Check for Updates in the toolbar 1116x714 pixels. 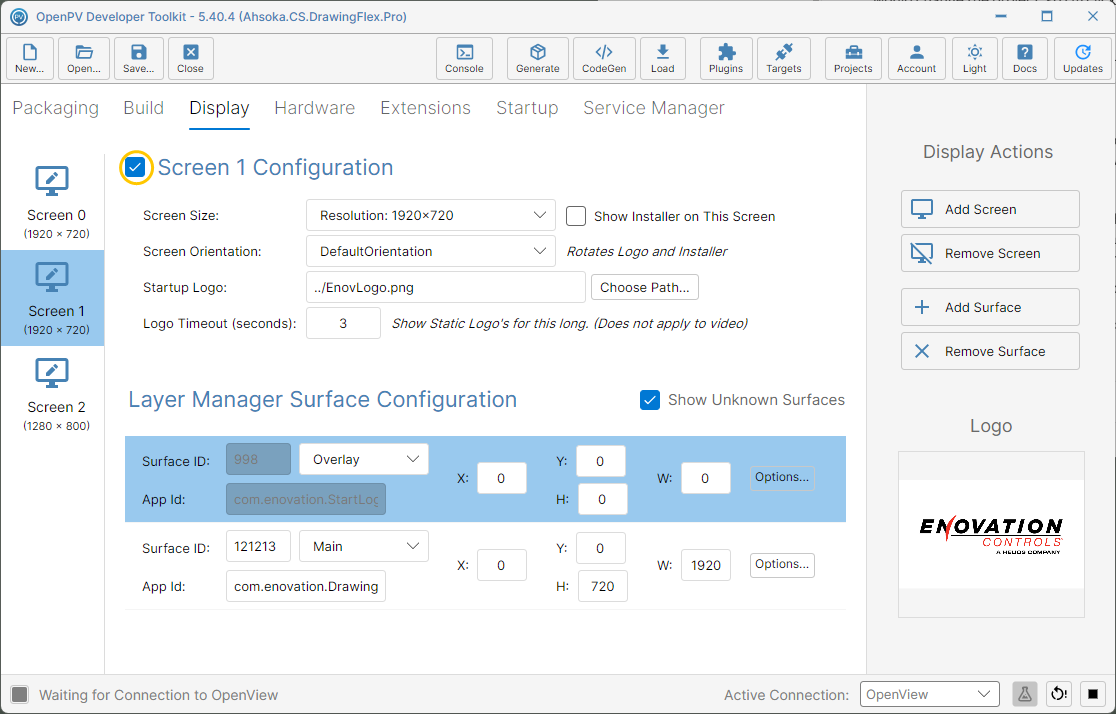[x=1083, y=58]
